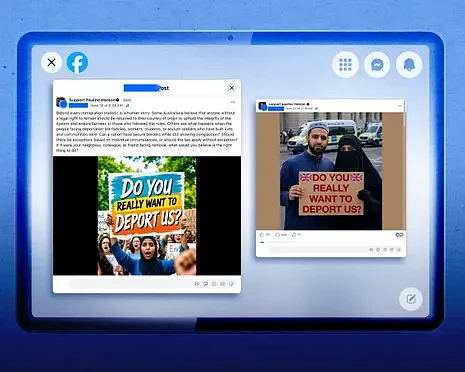
Task: Click group avatar on right post card
Action: coord(263,106)
